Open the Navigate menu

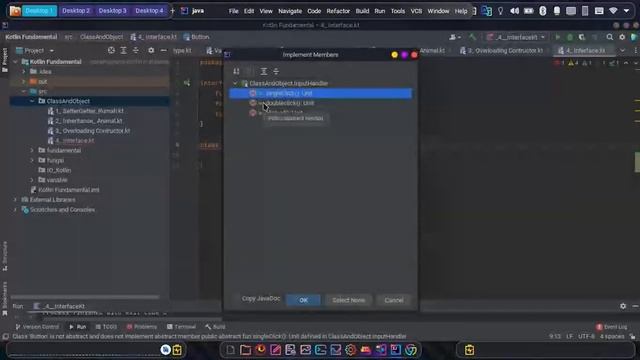click(x=290, y=11)
